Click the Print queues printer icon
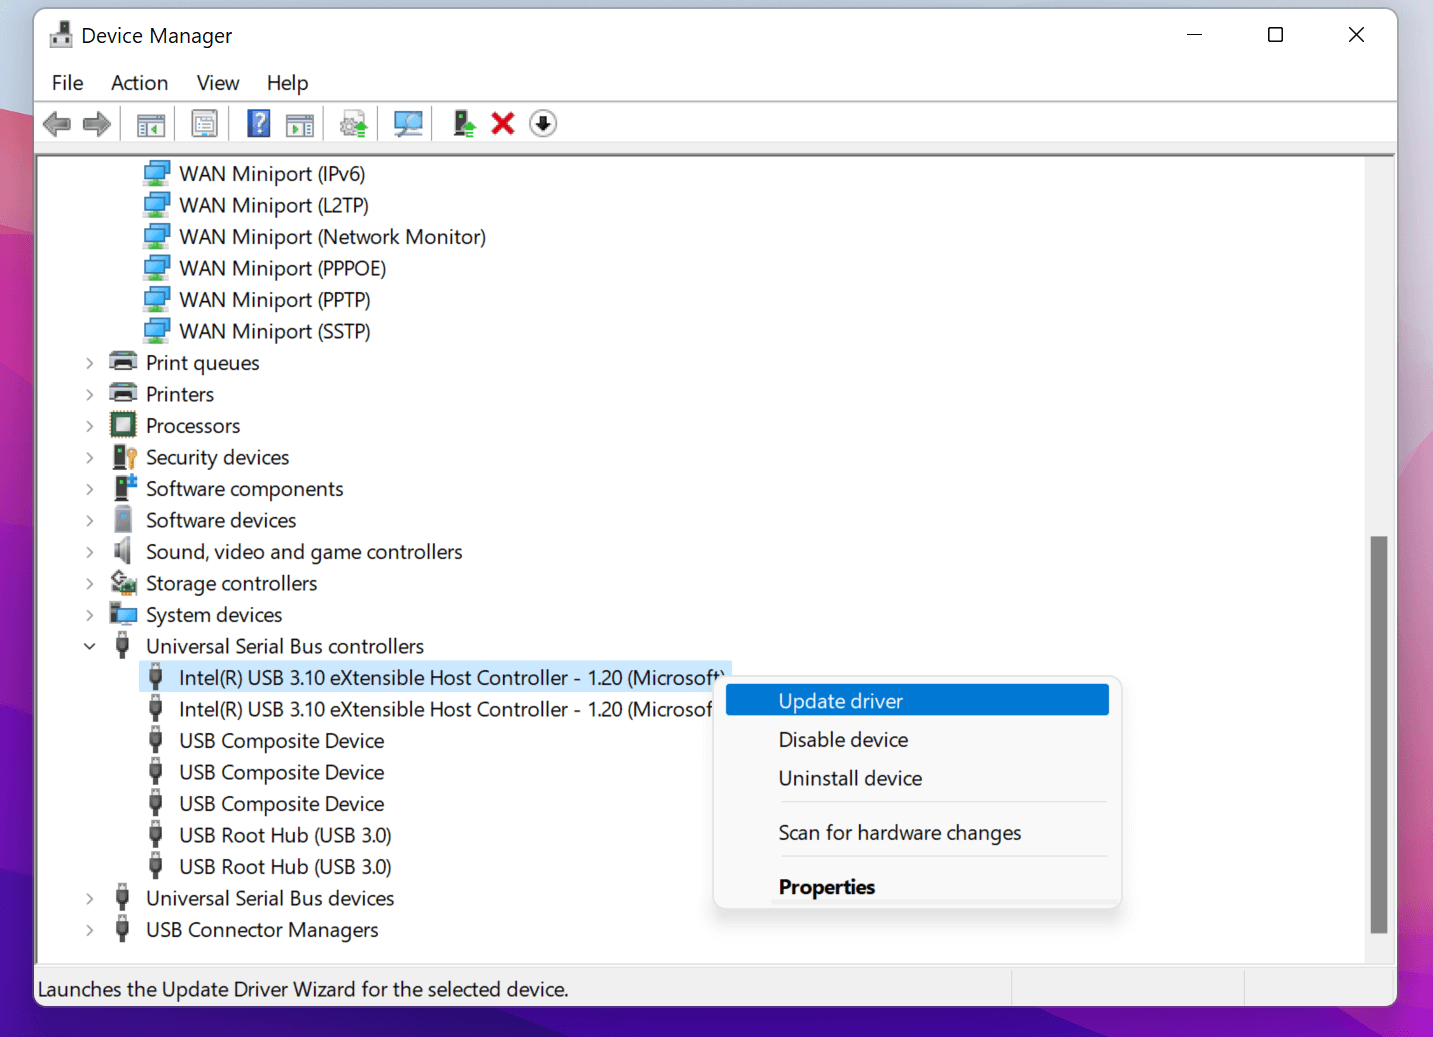Viewport: 1433px width, 1037px height. click(x=123, y=362)
